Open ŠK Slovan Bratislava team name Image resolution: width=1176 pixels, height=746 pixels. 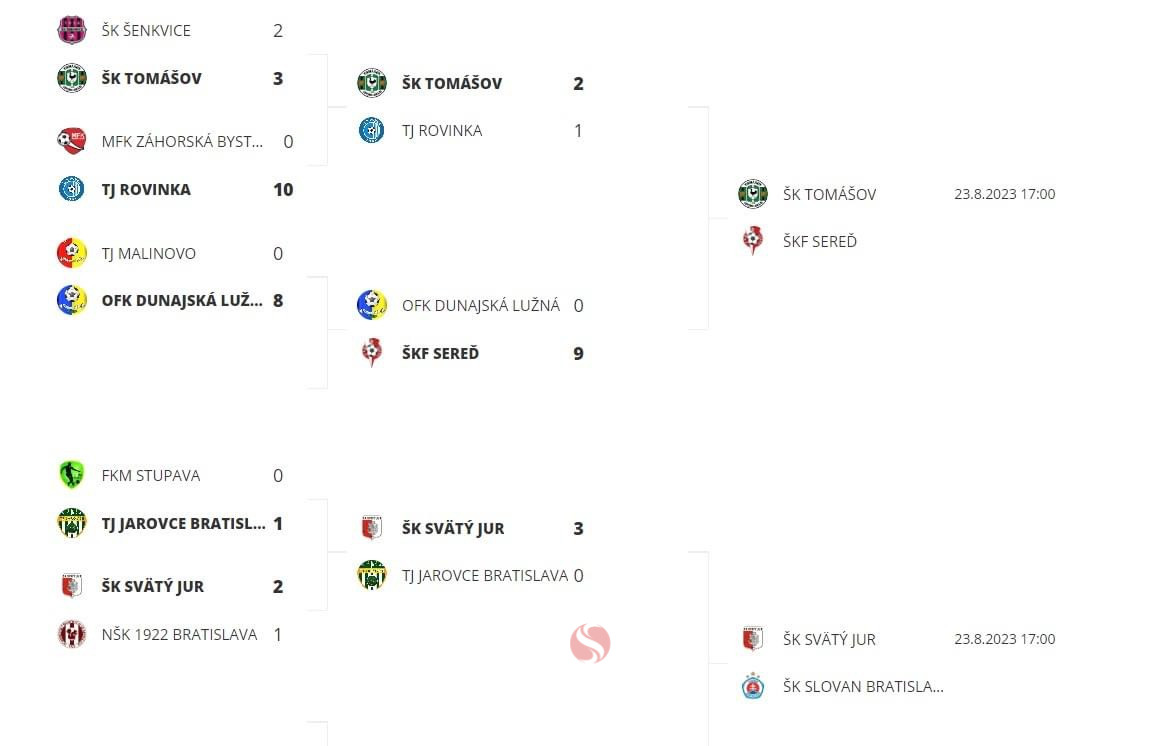(863, 687)
